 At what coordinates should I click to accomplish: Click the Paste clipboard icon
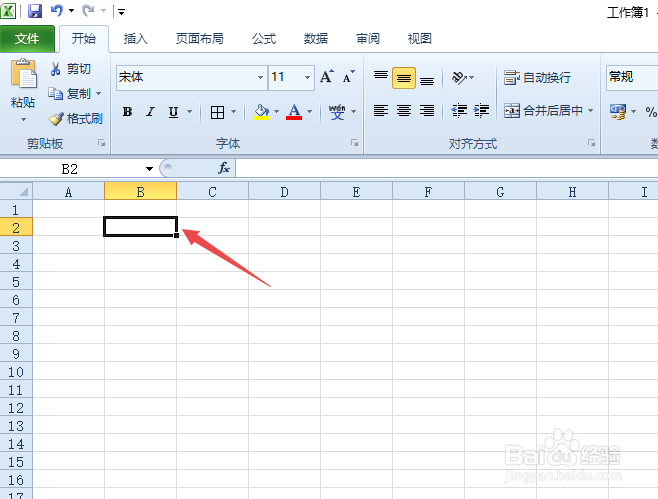24,73
